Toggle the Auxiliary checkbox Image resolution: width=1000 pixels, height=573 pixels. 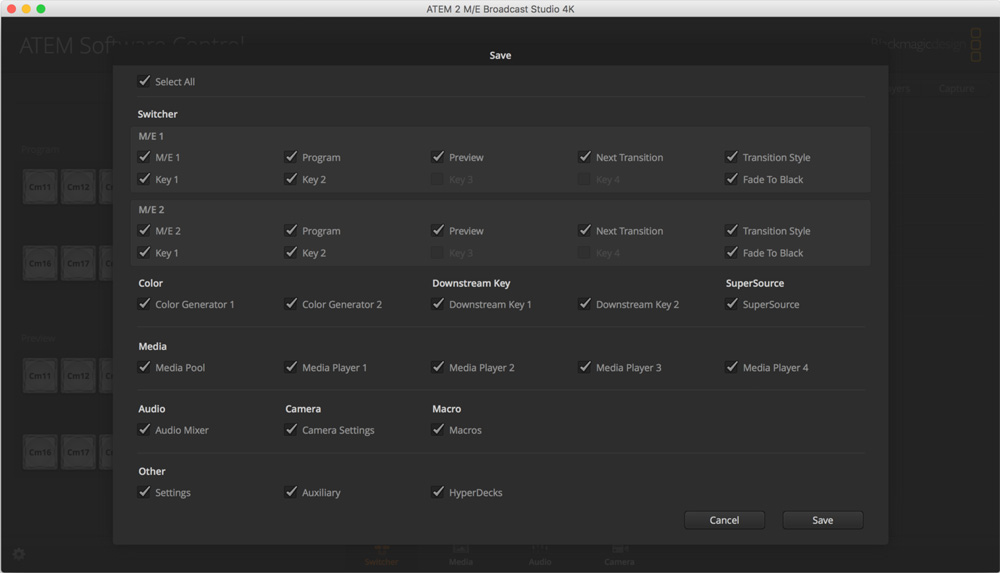[292, 492]
